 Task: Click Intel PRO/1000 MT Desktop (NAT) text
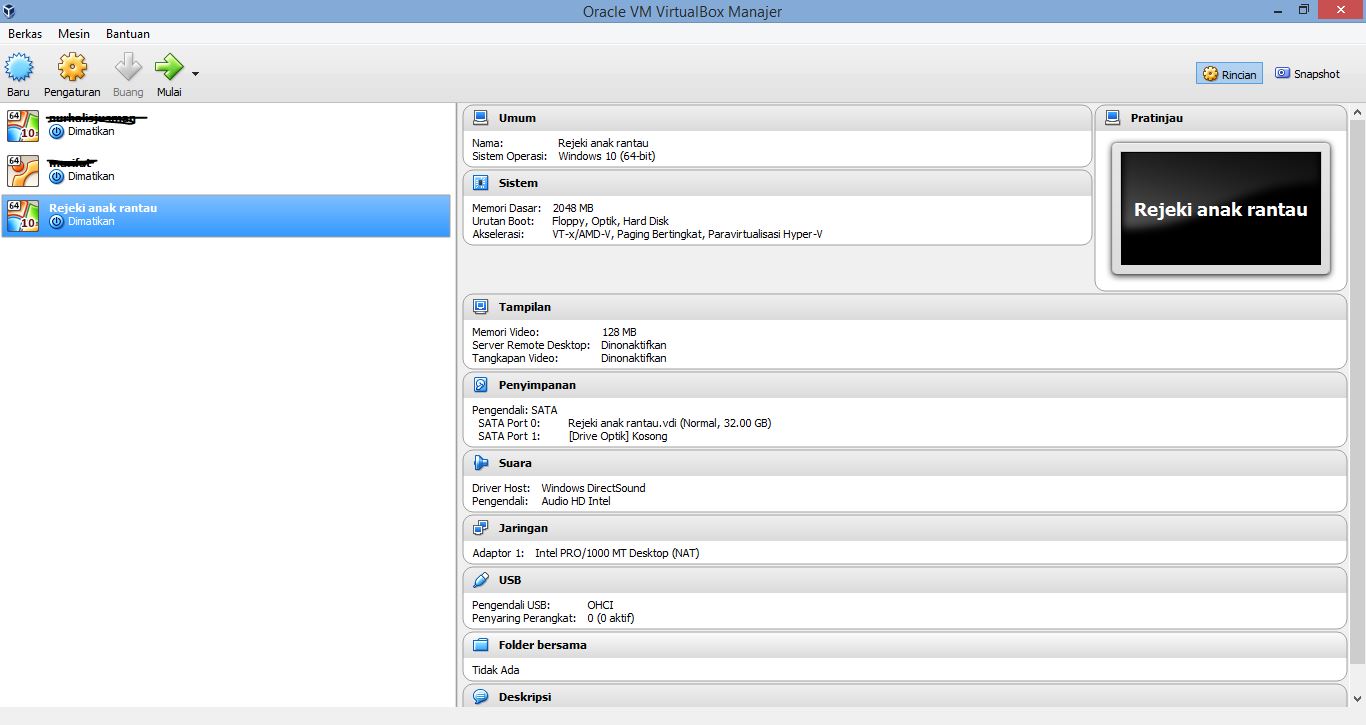617,553
